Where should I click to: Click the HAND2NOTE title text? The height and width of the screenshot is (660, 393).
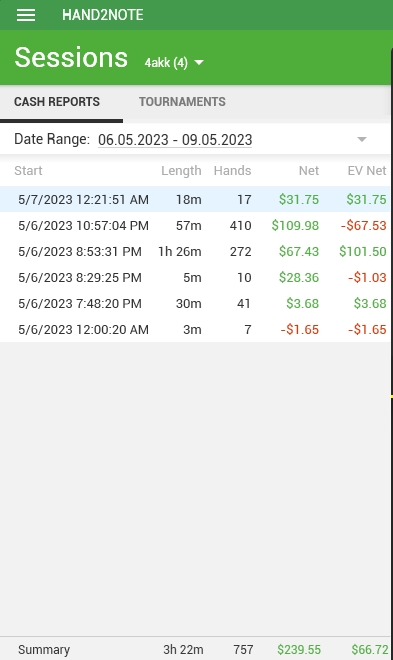coord(103,15)
